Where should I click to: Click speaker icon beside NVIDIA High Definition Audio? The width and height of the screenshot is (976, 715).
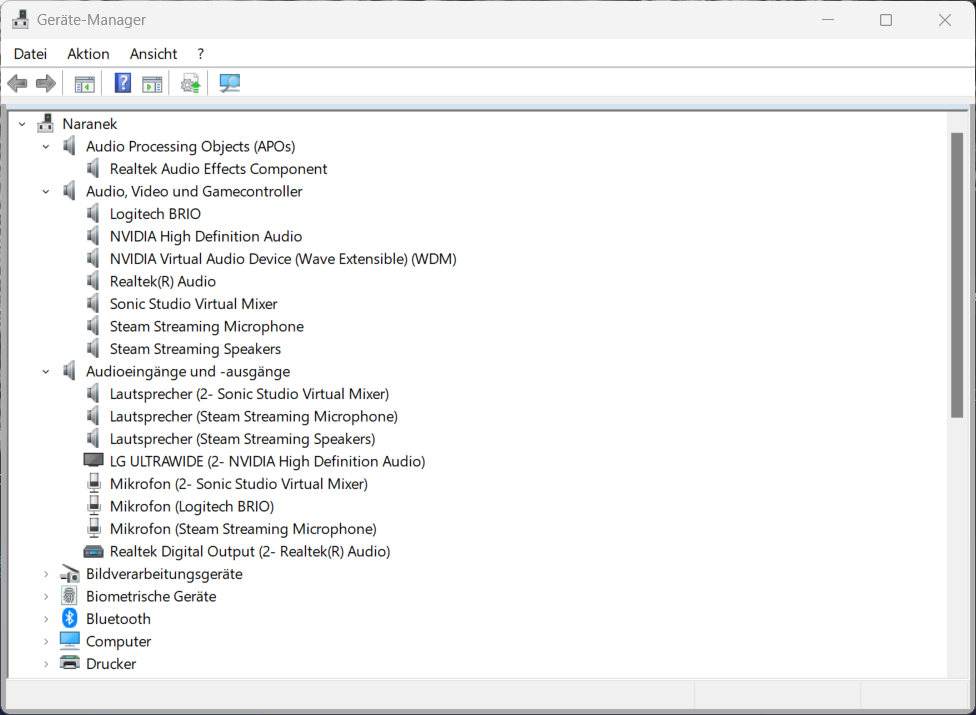[93, 236]
